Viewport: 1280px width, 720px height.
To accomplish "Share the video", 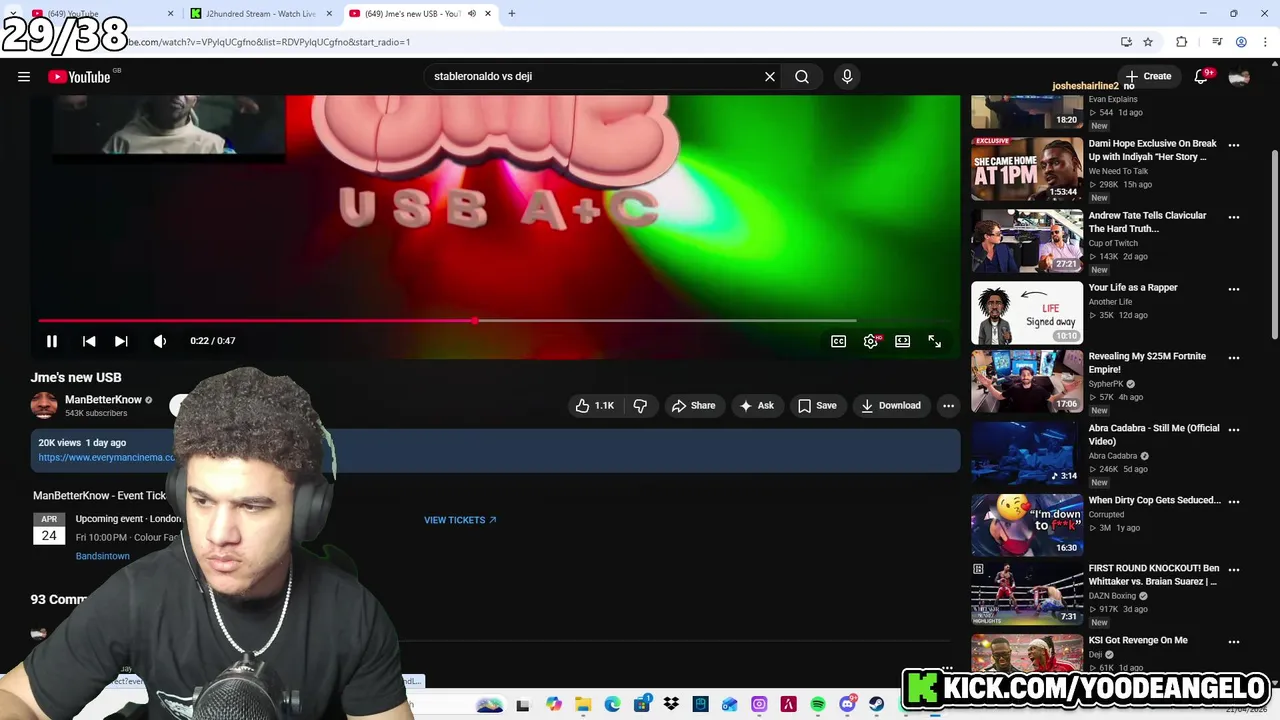I will click(x=693, y=405).
